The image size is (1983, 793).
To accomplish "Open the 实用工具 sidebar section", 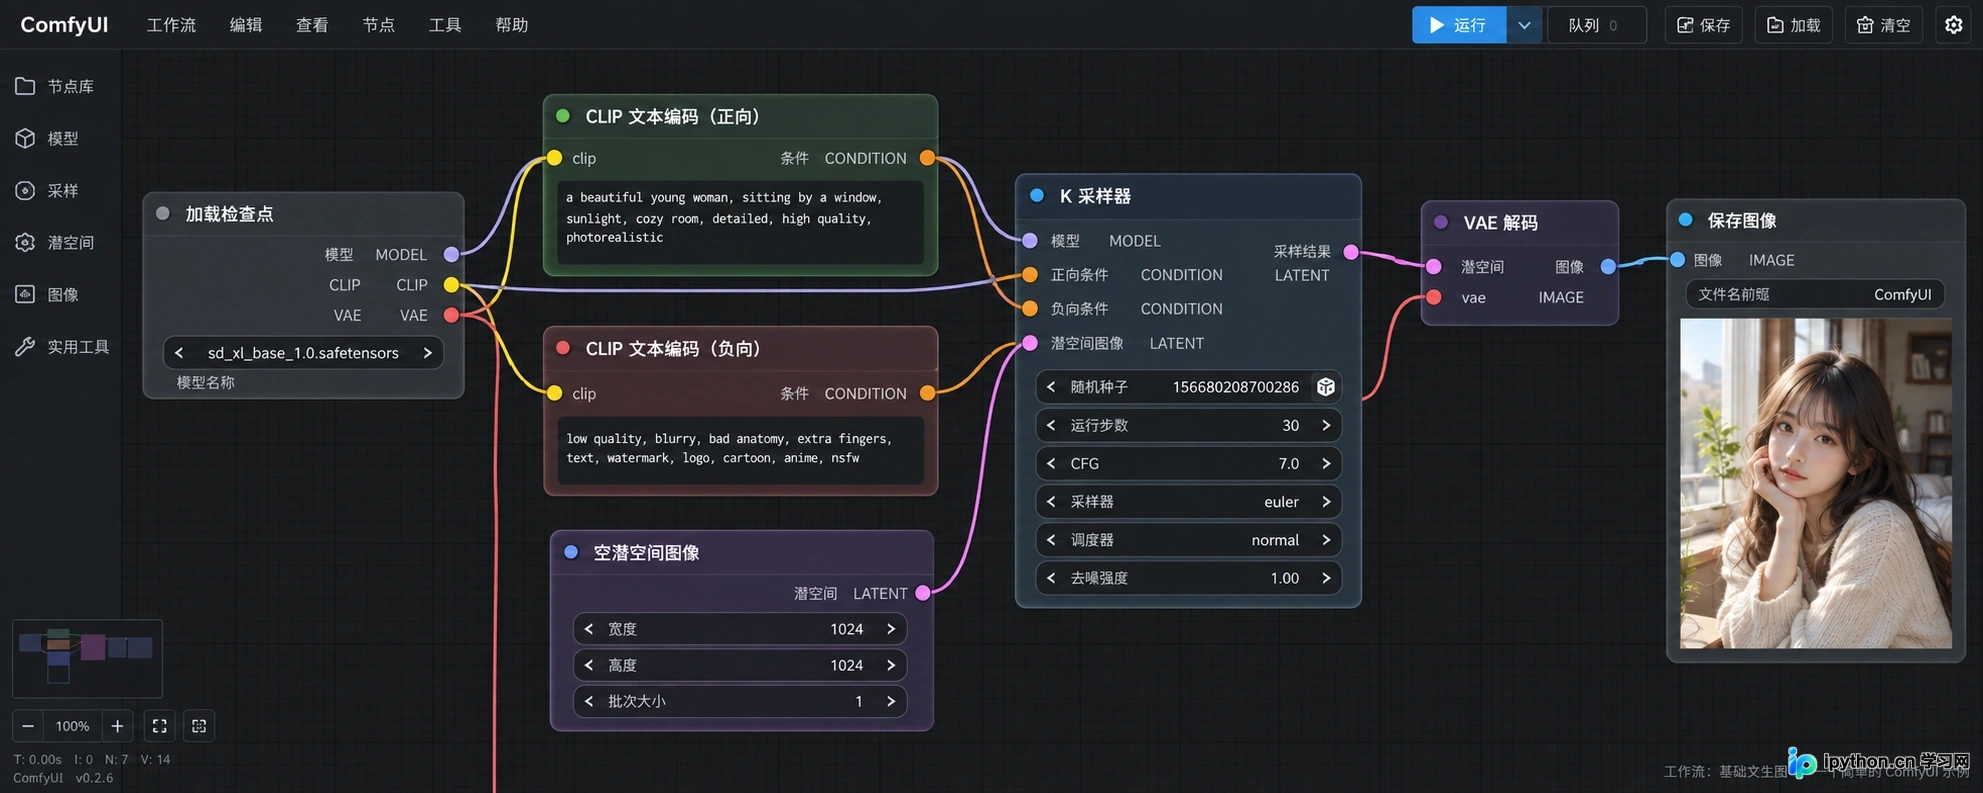I will tap(63, 346).
